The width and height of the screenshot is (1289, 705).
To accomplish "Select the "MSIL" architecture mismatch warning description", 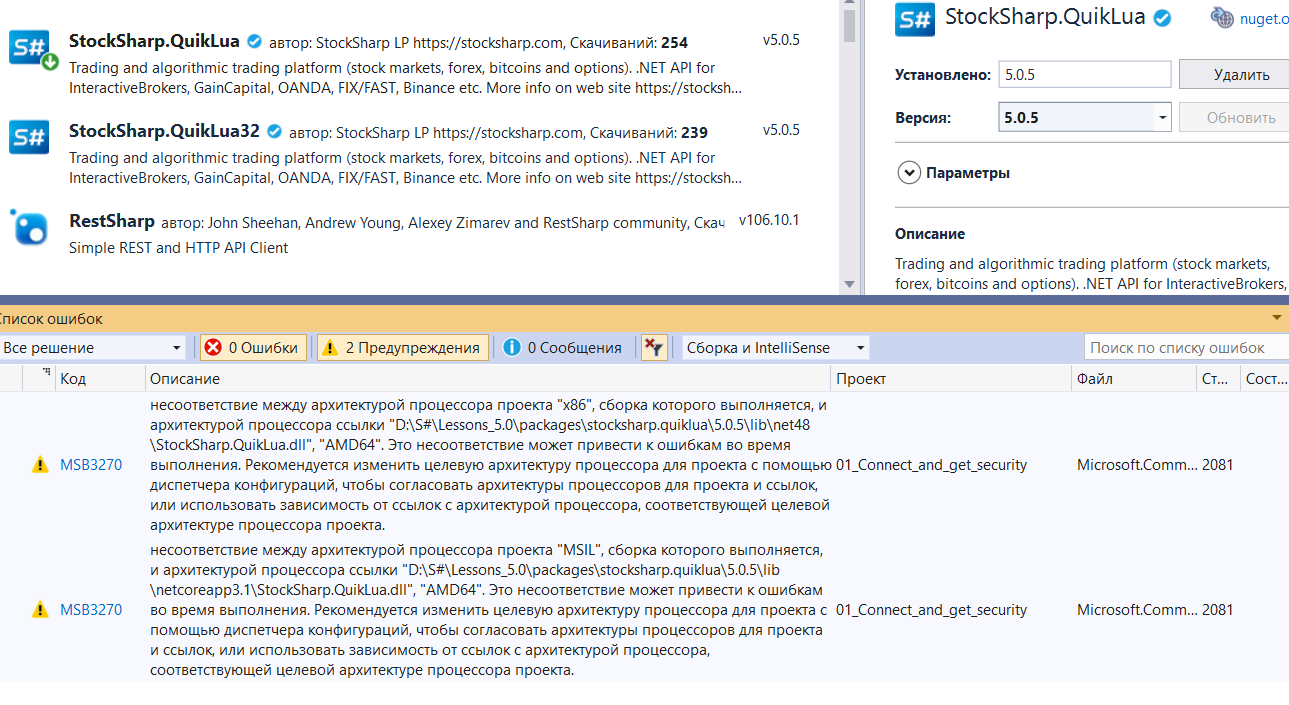I will click(x=490, y=610).
